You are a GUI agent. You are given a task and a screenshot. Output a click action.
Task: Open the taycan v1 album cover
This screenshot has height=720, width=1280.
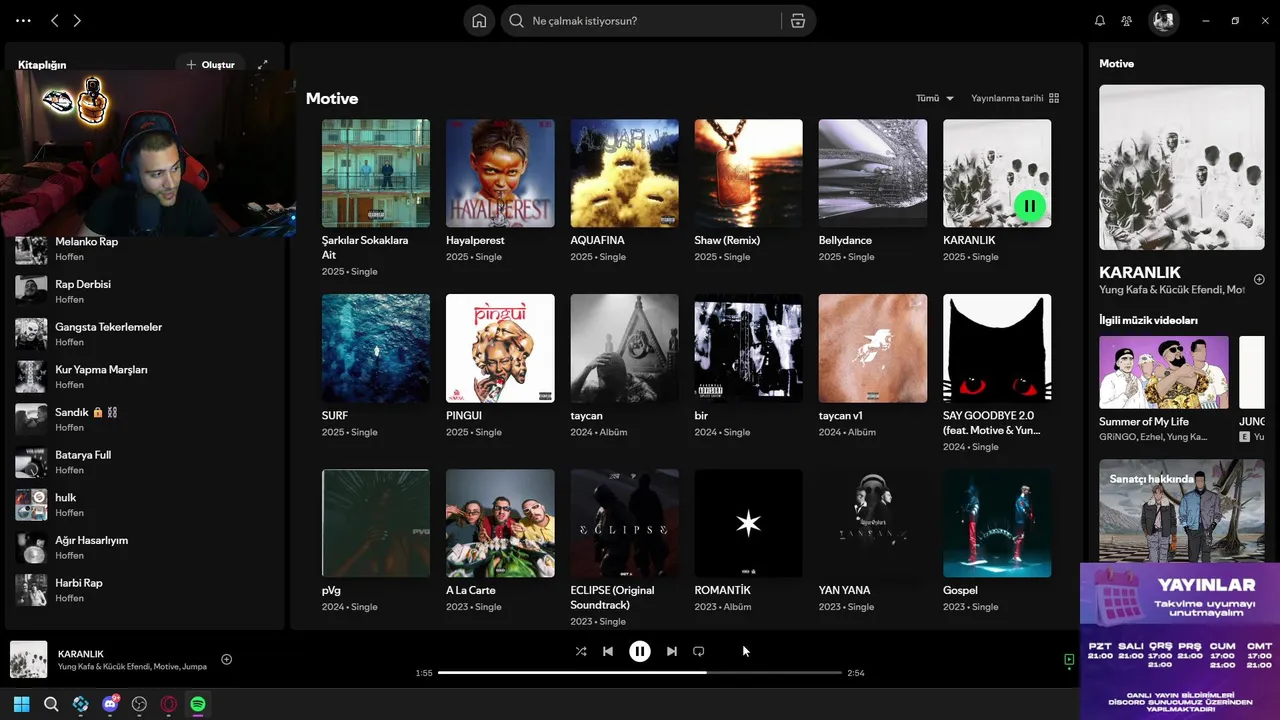[x=873, y=348]
